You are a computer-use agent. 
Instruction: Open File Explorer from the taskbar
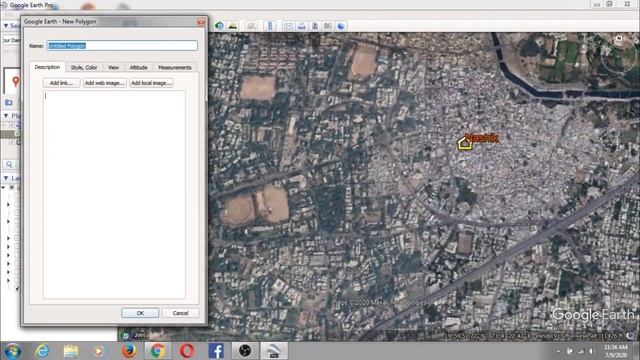[x=71, y=351]
